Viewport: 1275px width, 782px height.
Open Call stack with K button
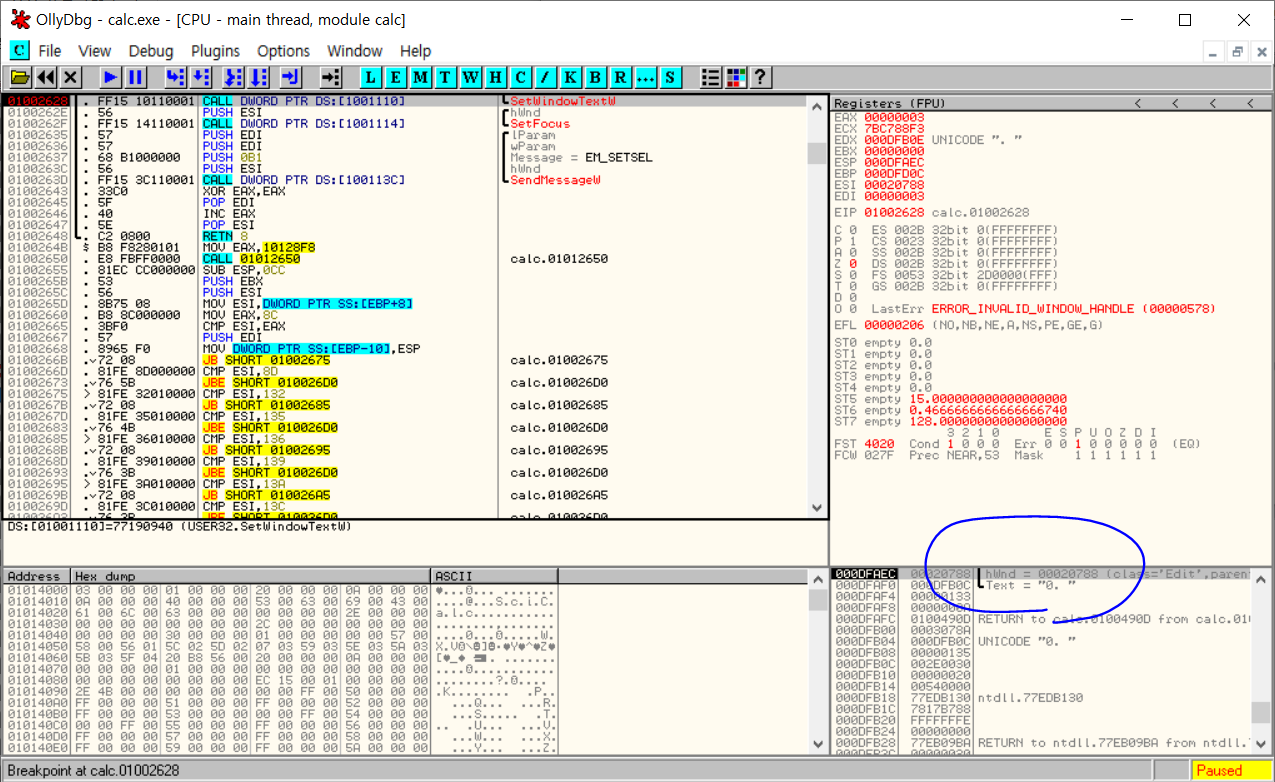[x=571, y=77]
